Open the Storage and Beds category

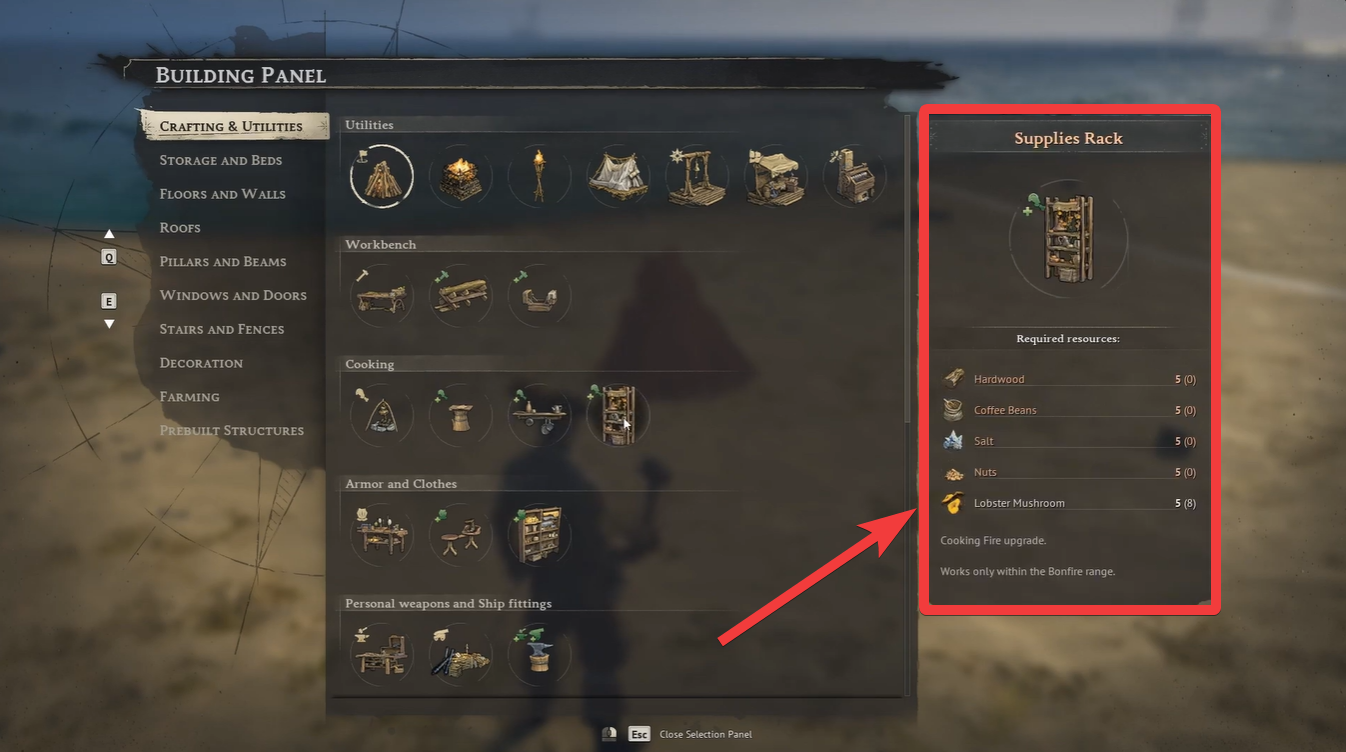(221, 160)
